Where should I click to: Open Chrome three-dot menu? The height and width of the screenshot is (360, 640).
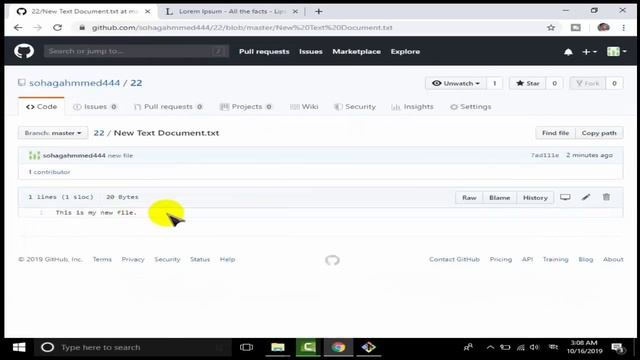point(623,28)
